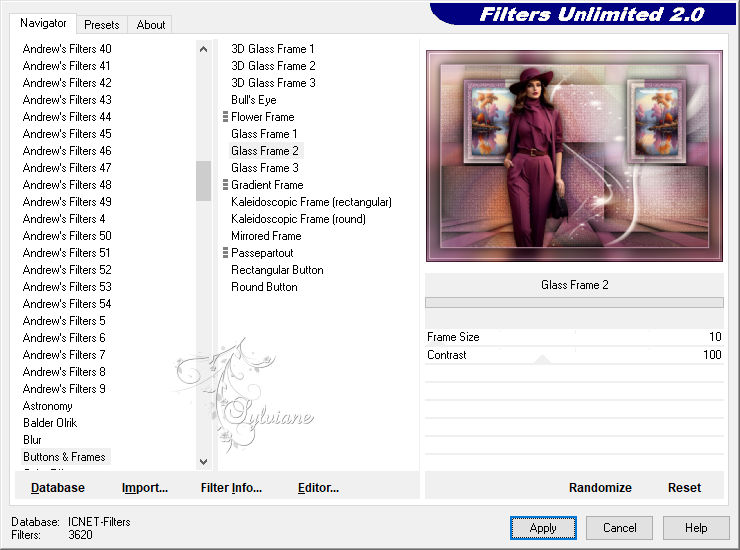The image size is (740, 550).
Task: Select the 3D Glass Frame 3 filter
Action: point(273,83)
